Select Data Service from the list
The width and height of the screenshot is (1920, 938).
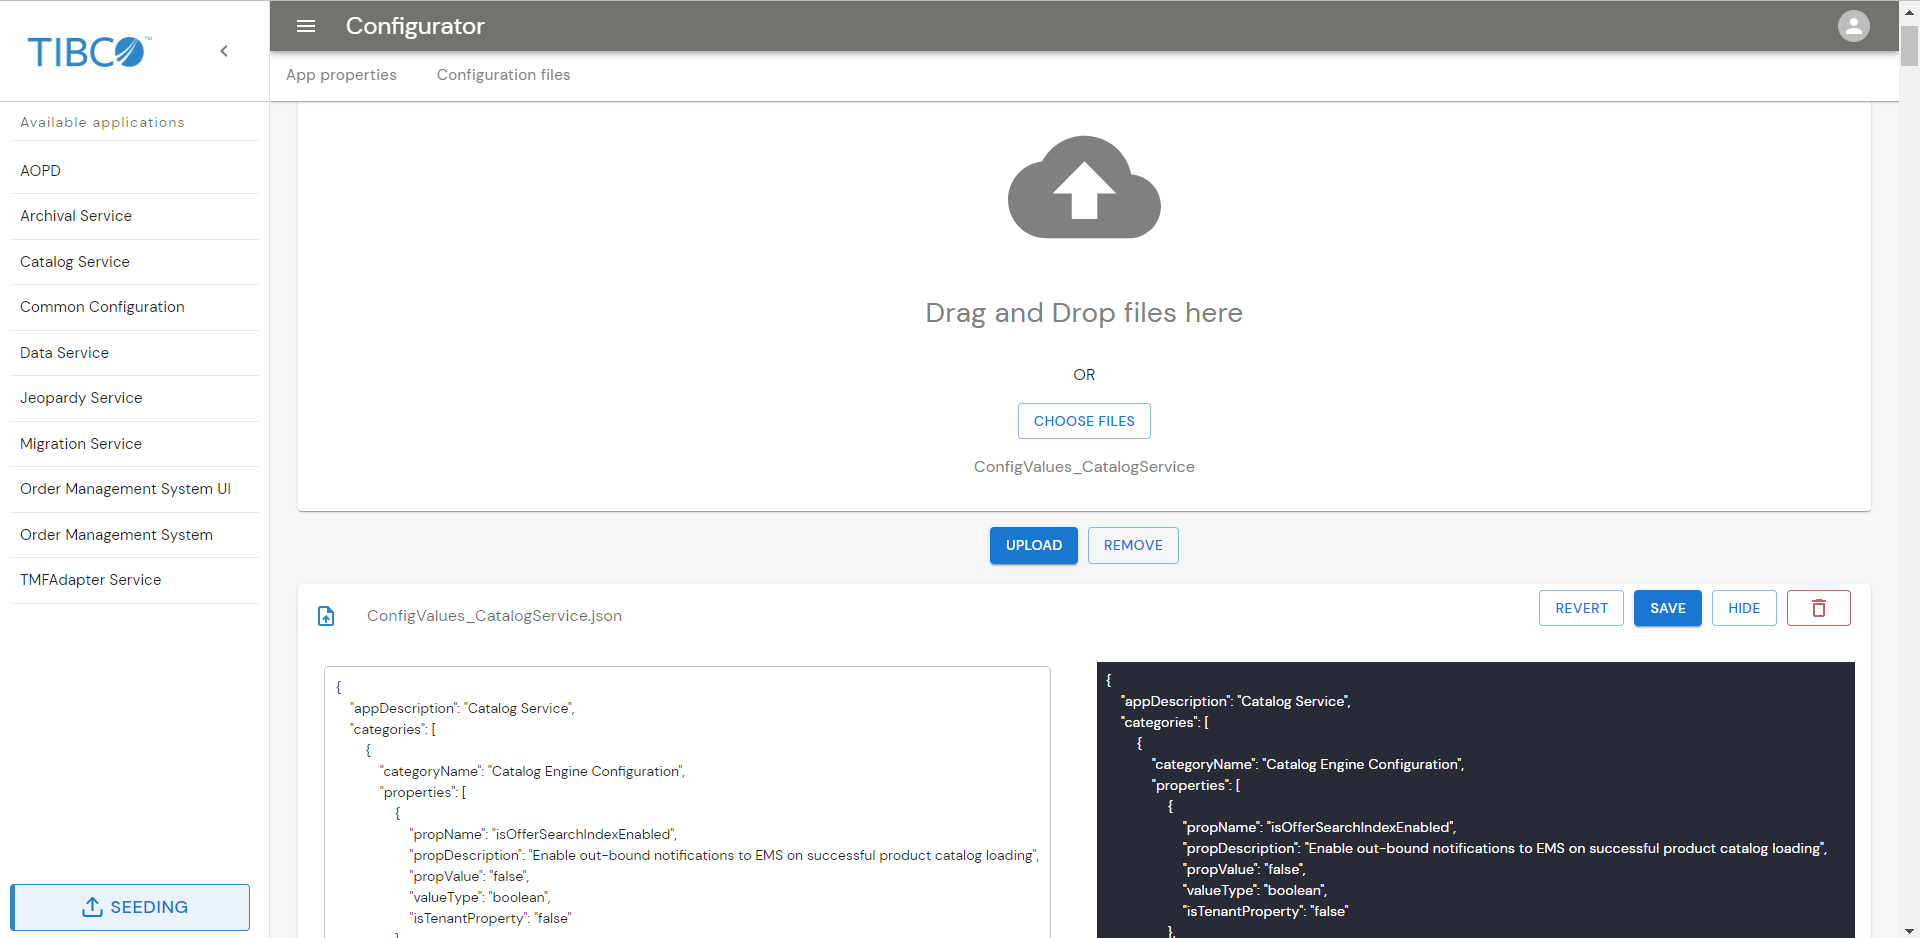tap(134, 353)
